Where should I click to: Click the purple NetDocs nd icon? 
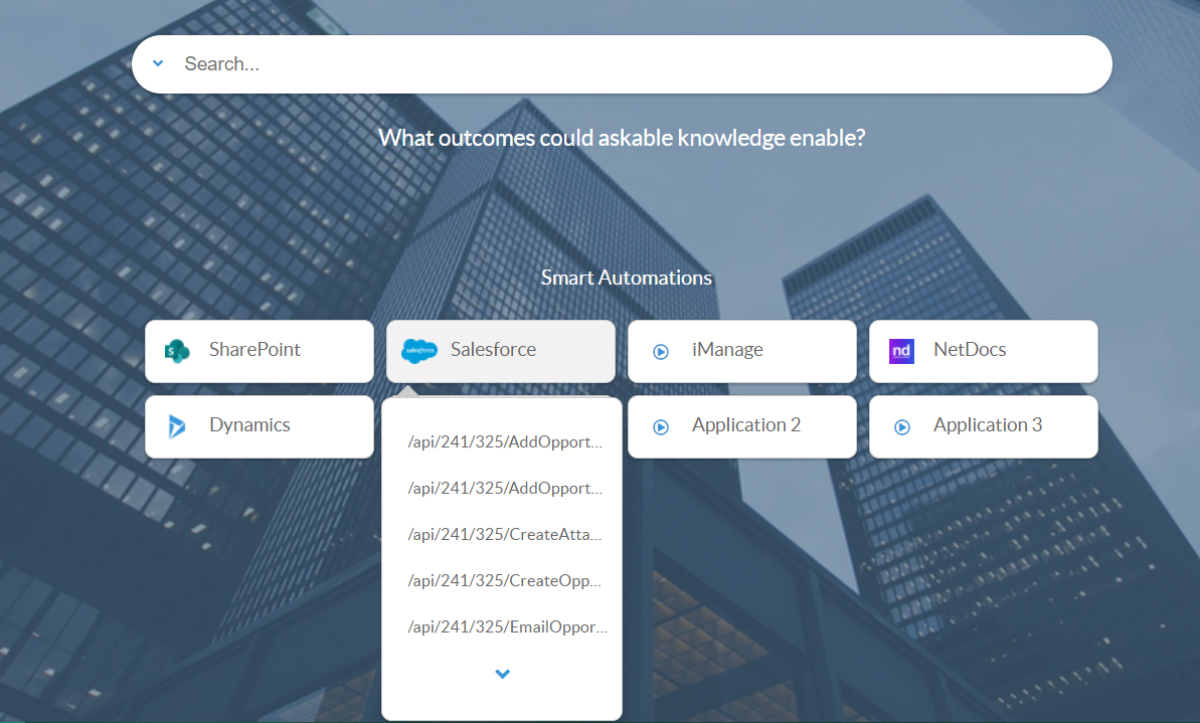(901, 351)
